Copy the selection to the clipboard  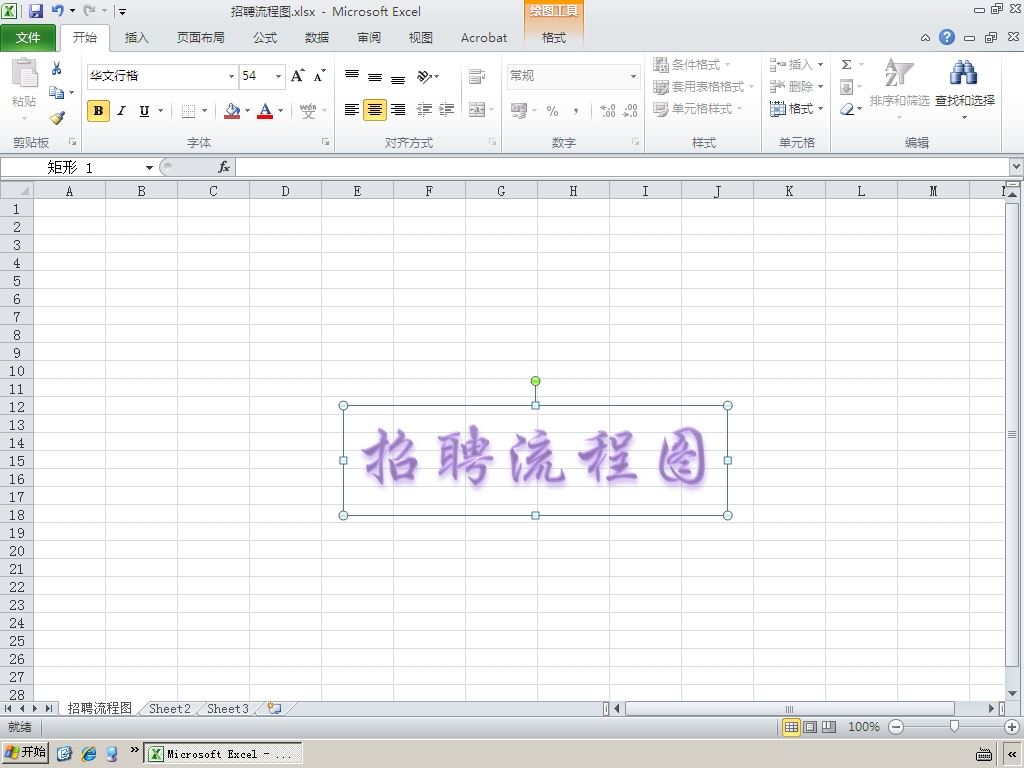coord(57,93)
